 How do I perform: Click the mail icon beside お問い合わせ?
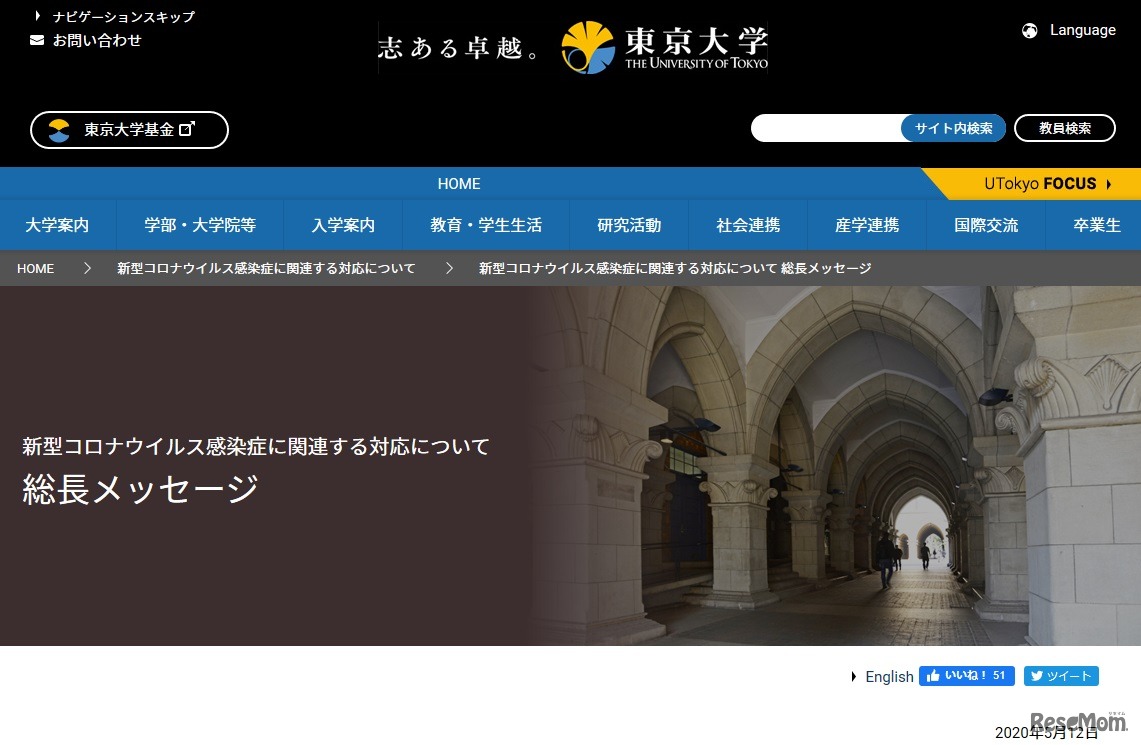point(35,40)
